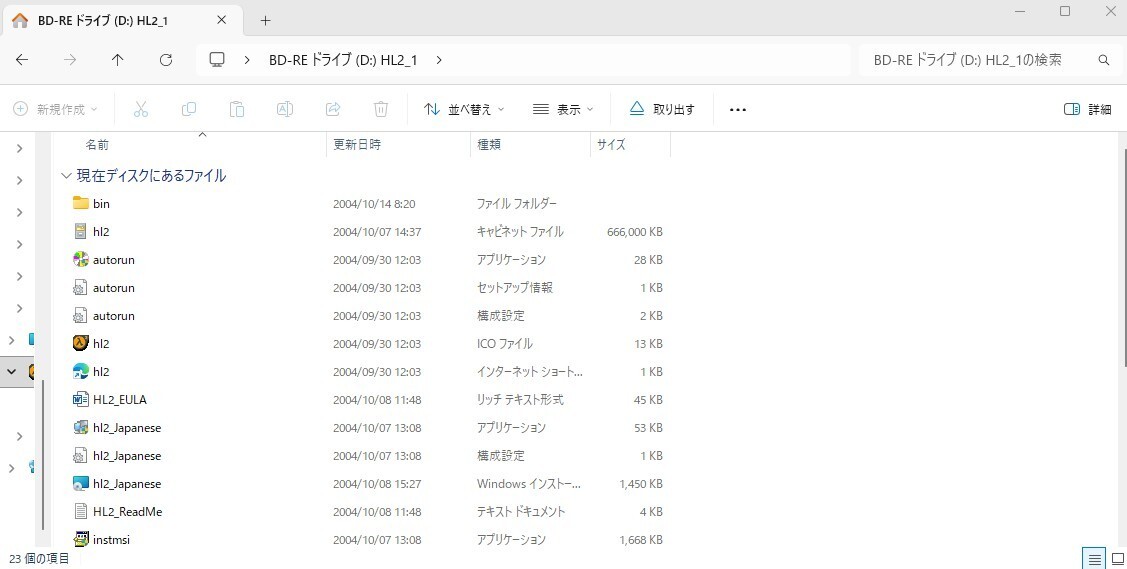Switch to details list view layout

point(1094,558)
